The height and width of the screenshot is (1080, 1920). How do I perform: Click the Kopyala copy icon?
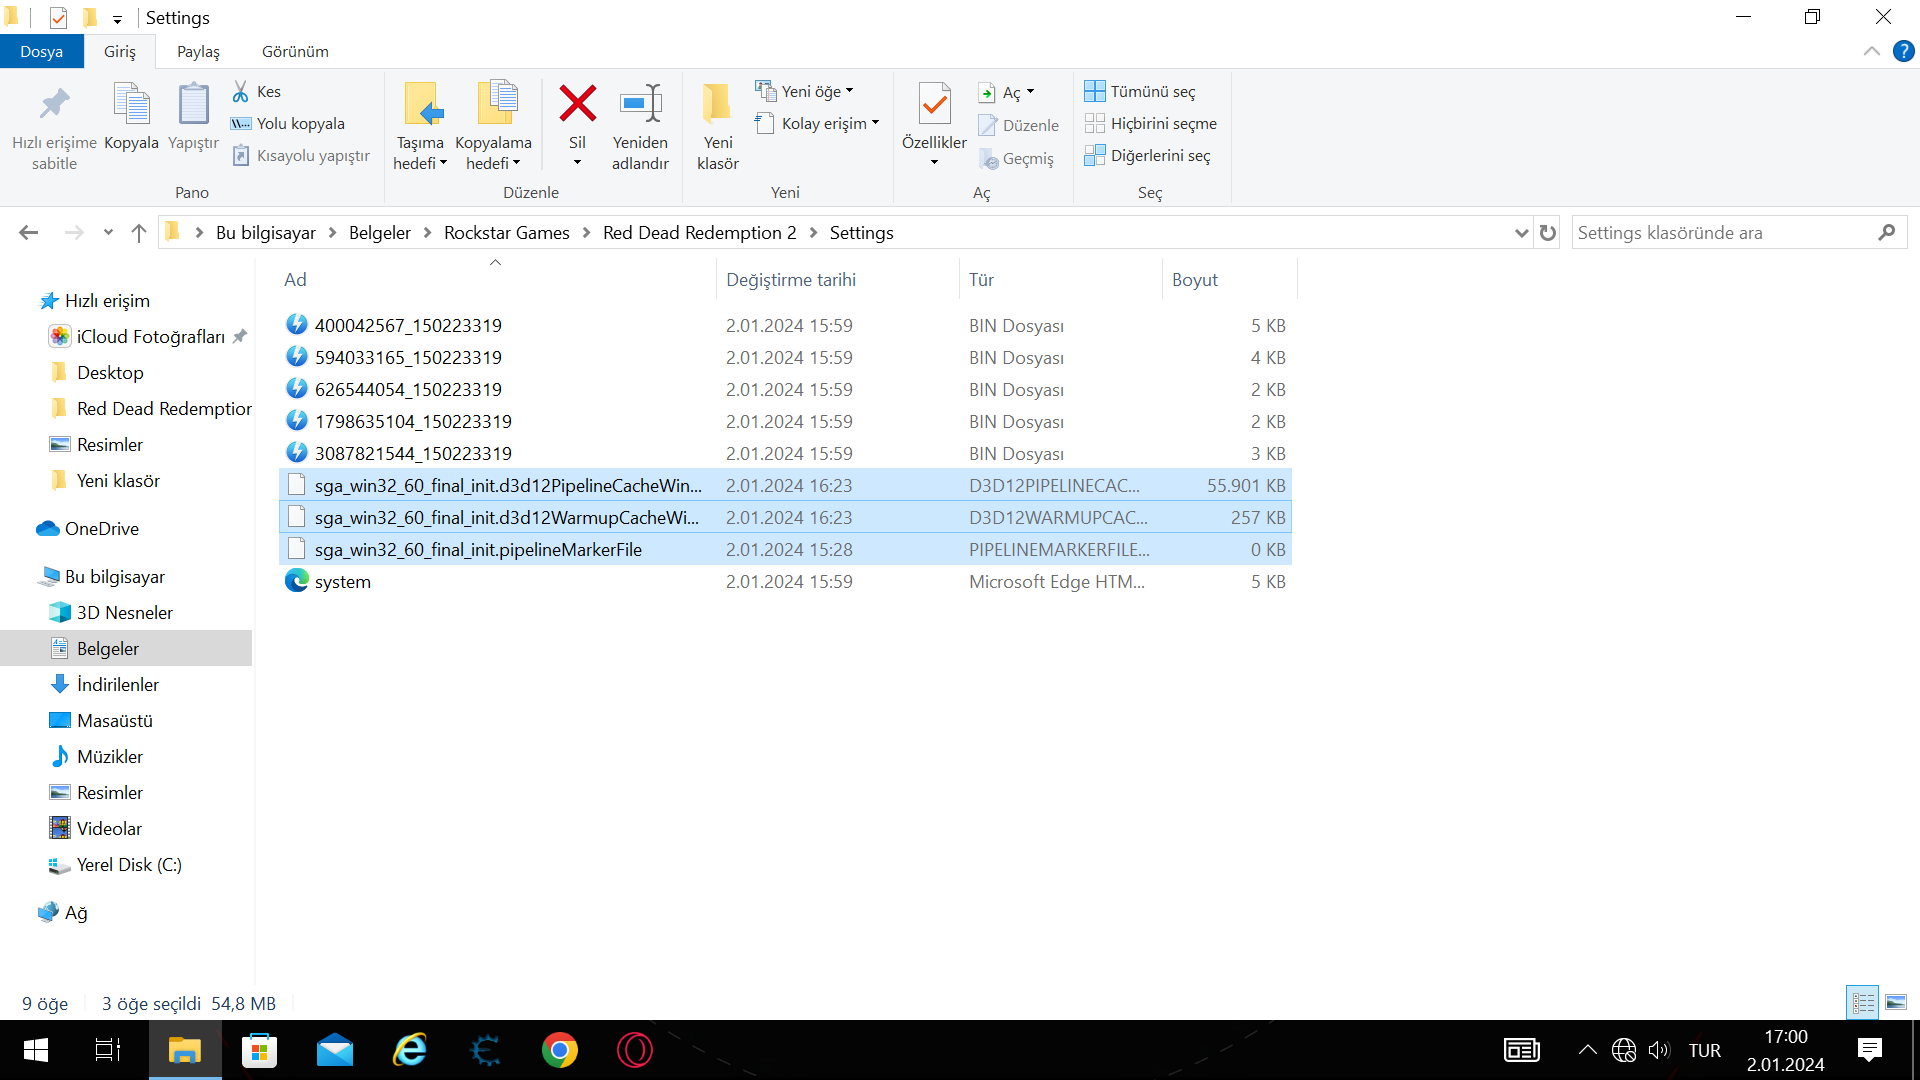[x=131, y=105]
